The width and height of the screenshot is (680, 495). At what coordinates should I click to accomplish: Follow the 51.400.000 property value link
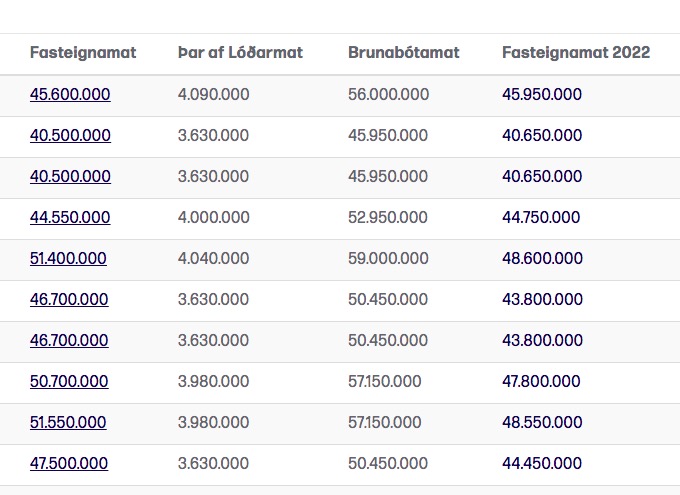(68, 258)
